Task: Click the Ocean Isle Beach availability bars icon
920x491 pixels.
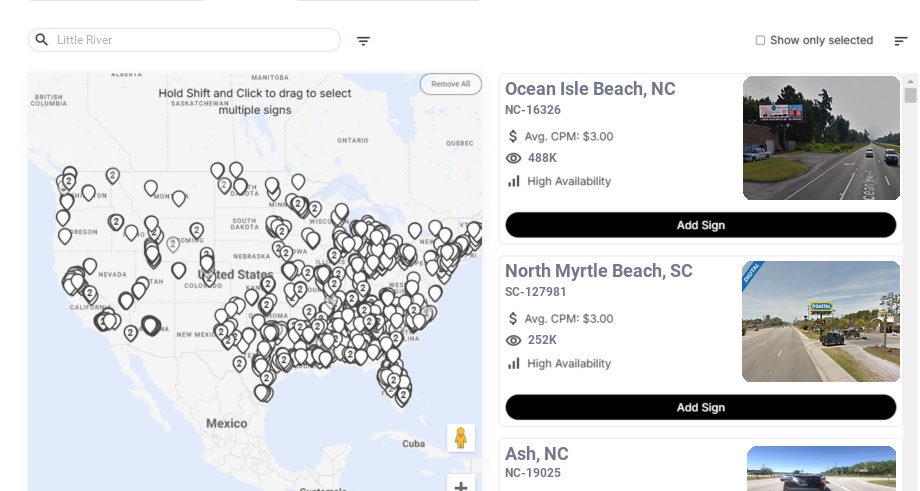Action: click(514, 181)
